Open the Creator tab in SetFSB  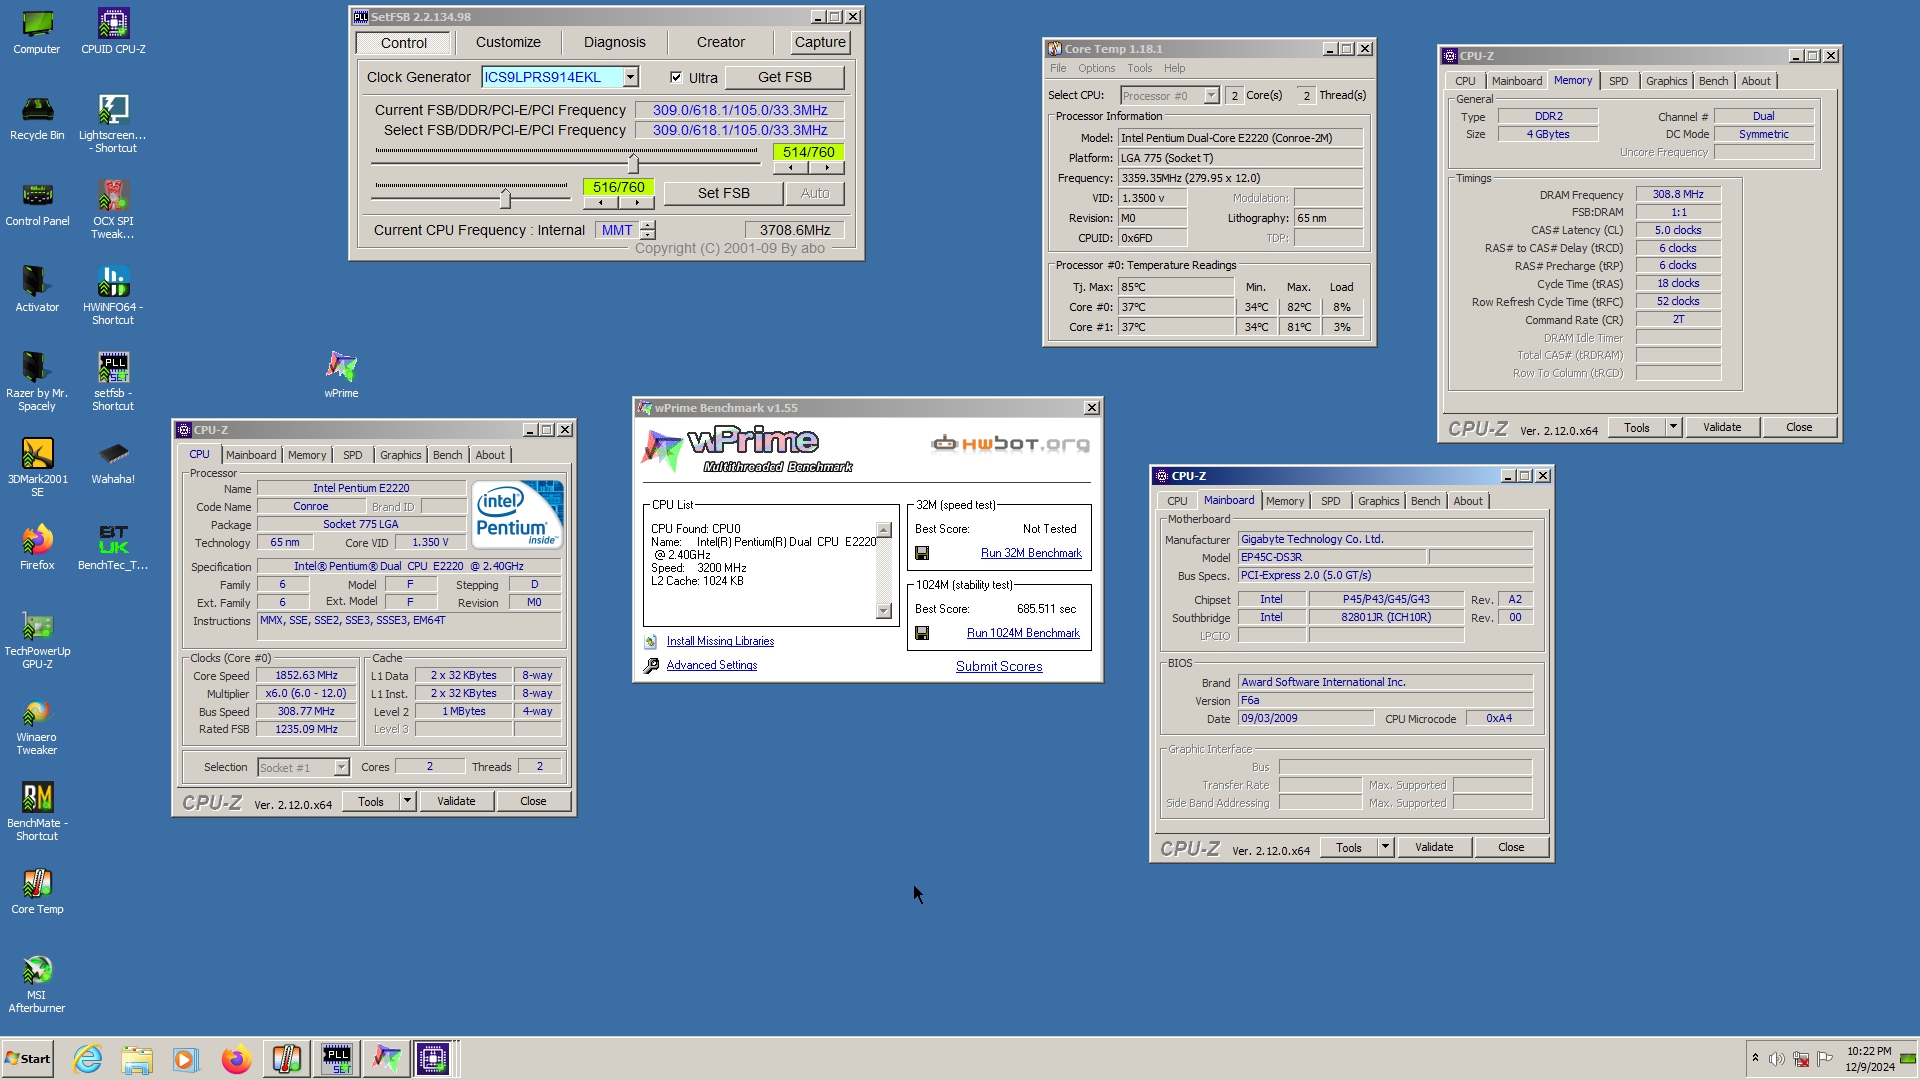click(721, 42)
